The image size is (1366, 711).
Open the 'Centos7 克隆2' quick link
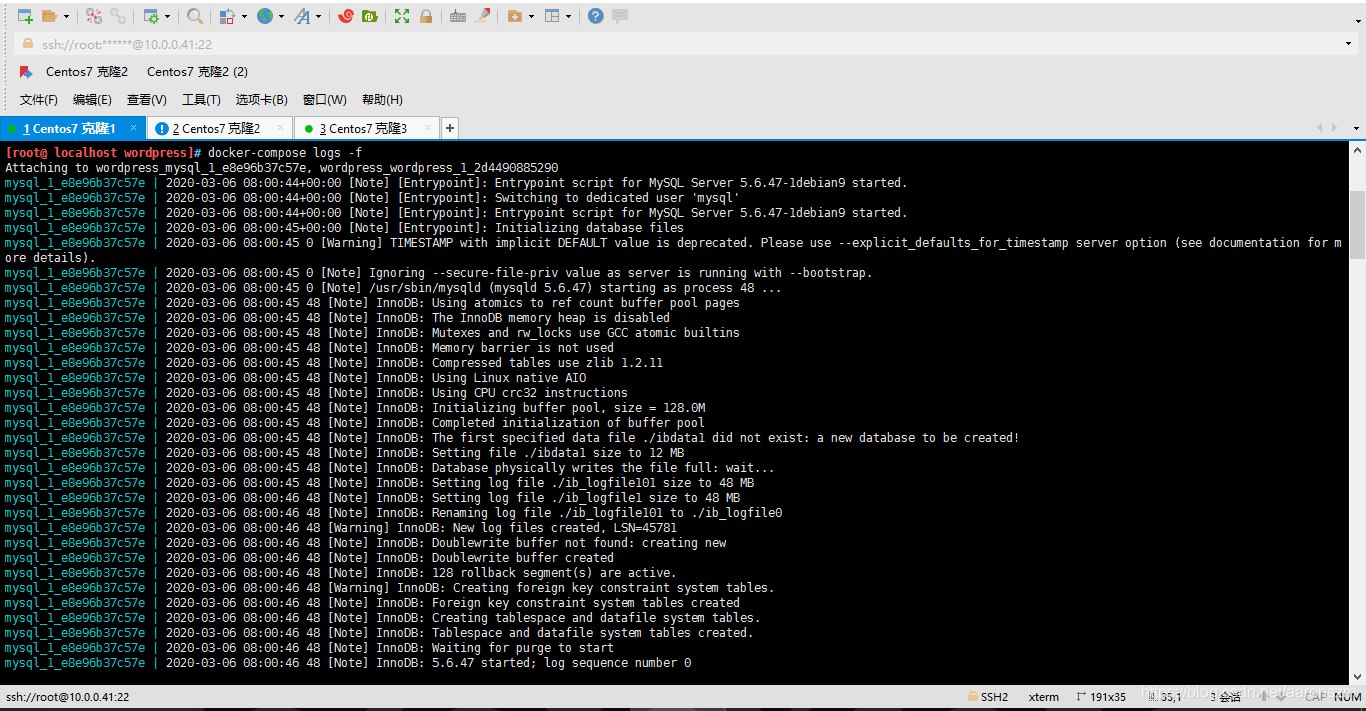click(x=87, y=72)
